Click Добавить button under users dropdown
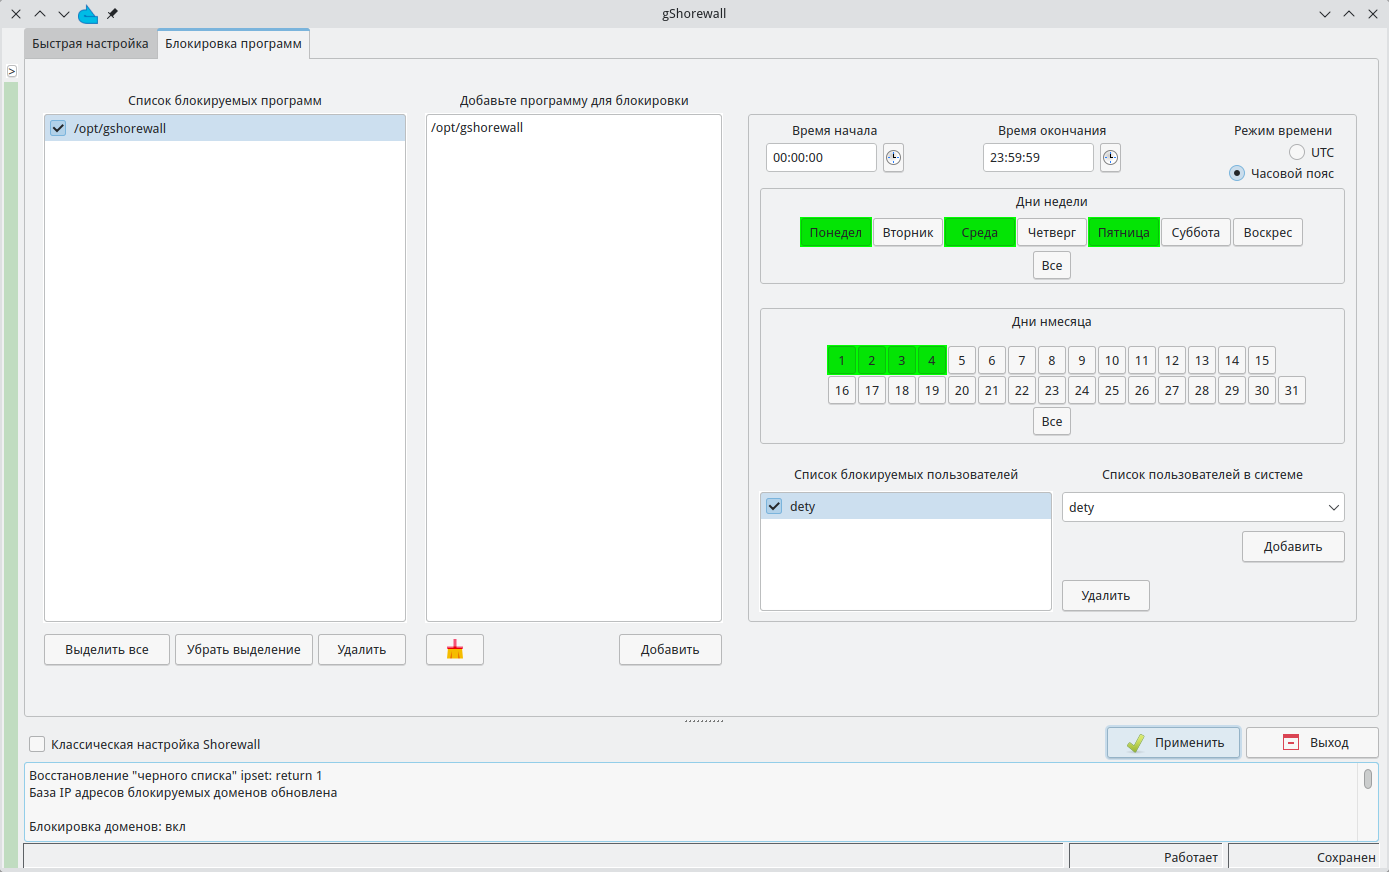Screen dimensions: 1389x872 [1293, 547]
